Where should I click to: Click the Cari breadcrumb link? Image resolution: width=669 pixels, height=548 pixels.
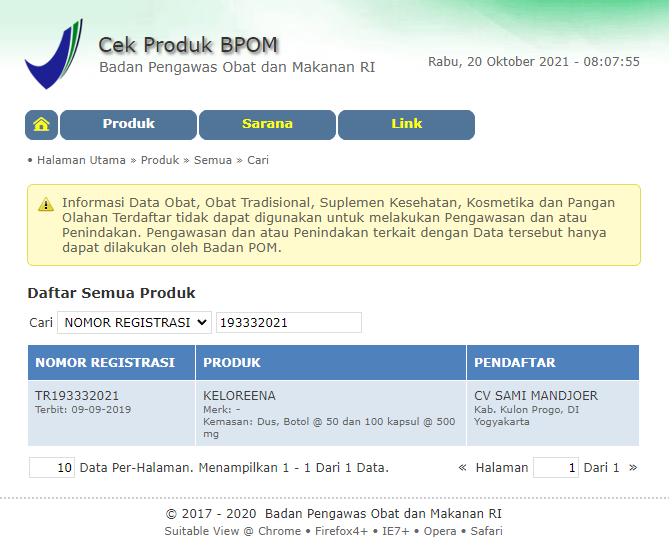[x=258, y=160]
